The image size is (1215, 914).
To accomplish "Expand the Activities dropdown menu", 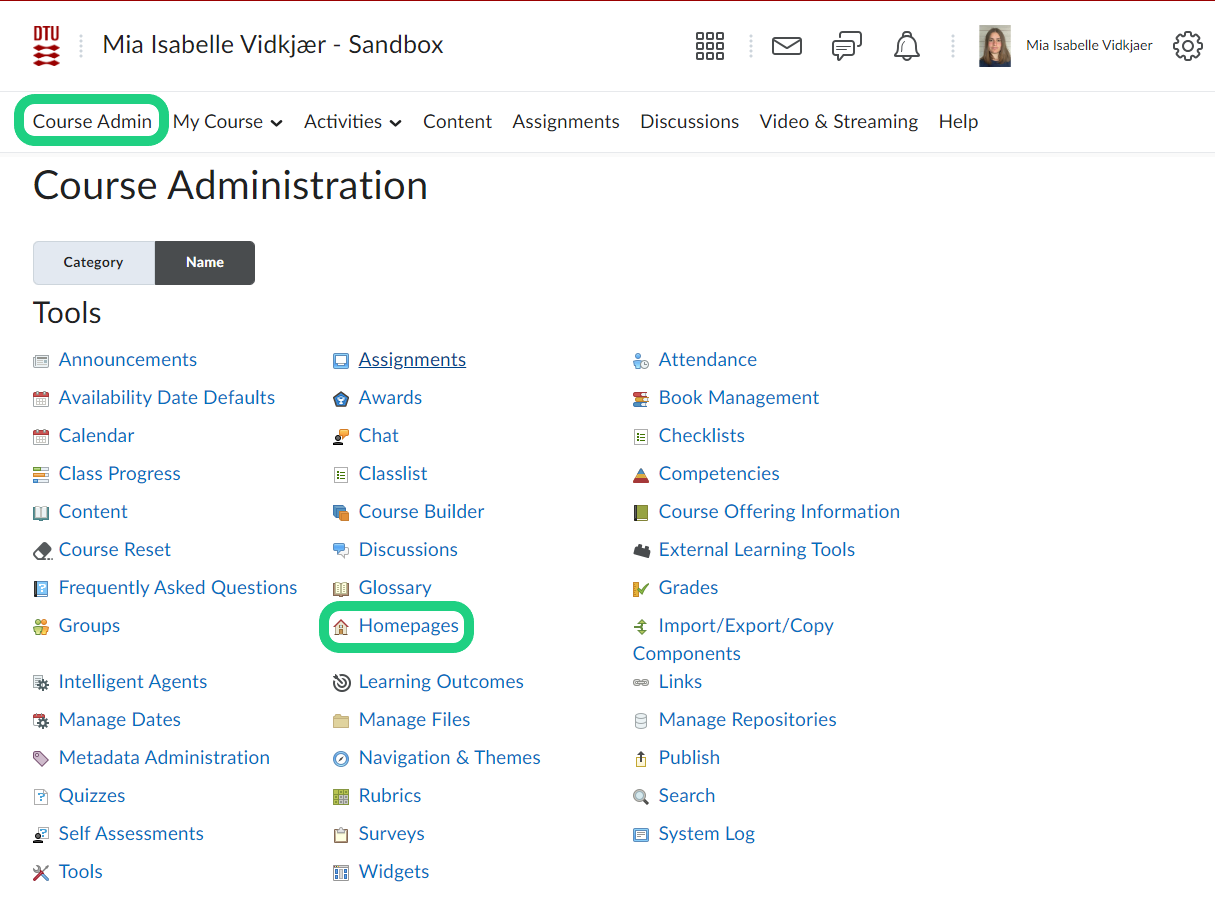I will pyautogui.click(x=353, y=122).
